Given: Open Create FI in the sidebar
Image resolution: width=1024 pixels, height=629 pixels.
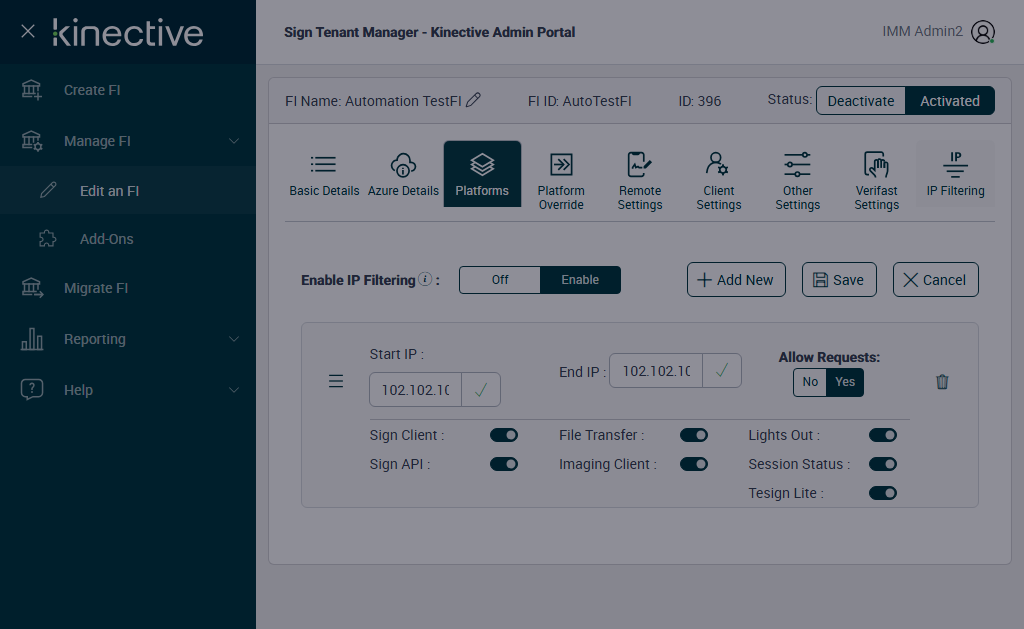Looking at the screenshot, I should coord(128,90).
